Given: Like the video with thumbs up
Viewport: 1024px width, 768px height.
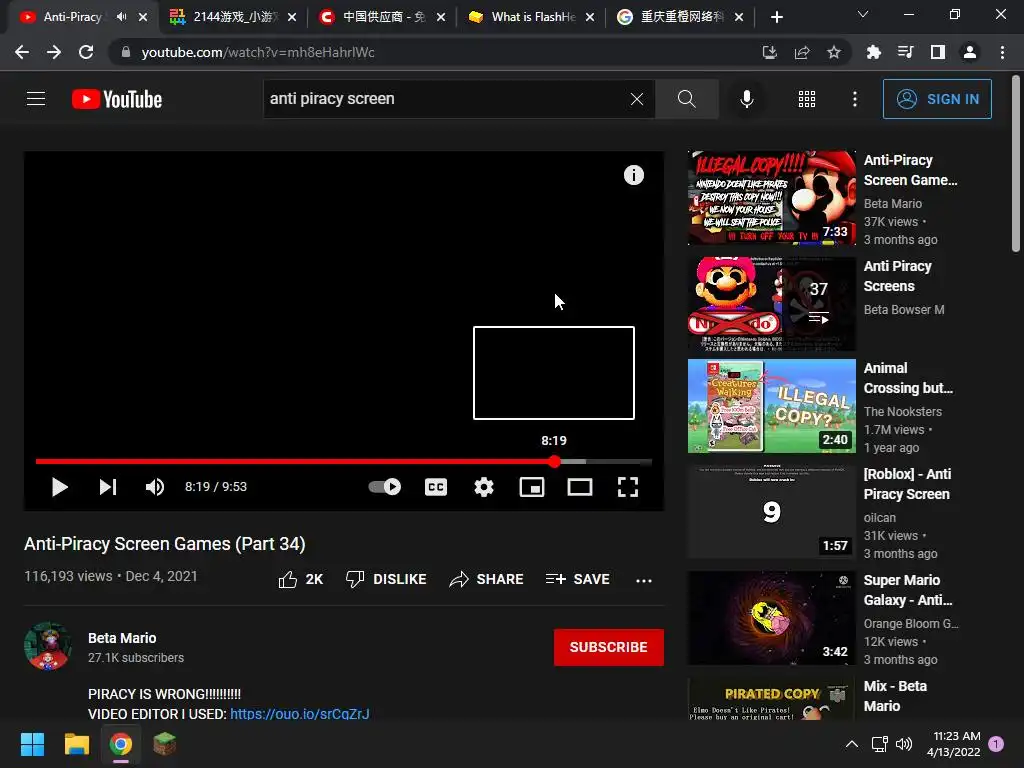Looking at the screenshot, I should [x=300, y=579].
